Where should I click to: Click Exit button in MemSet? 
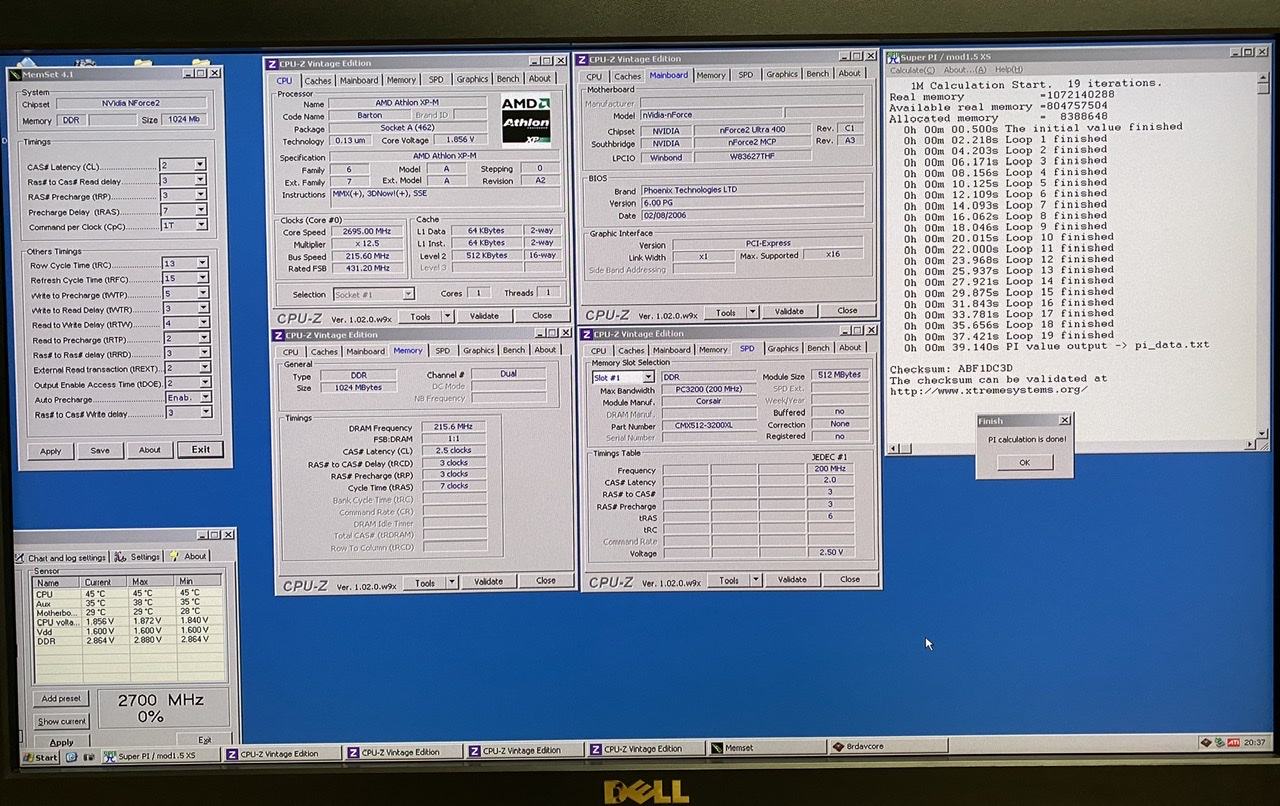tap(201, 450)
